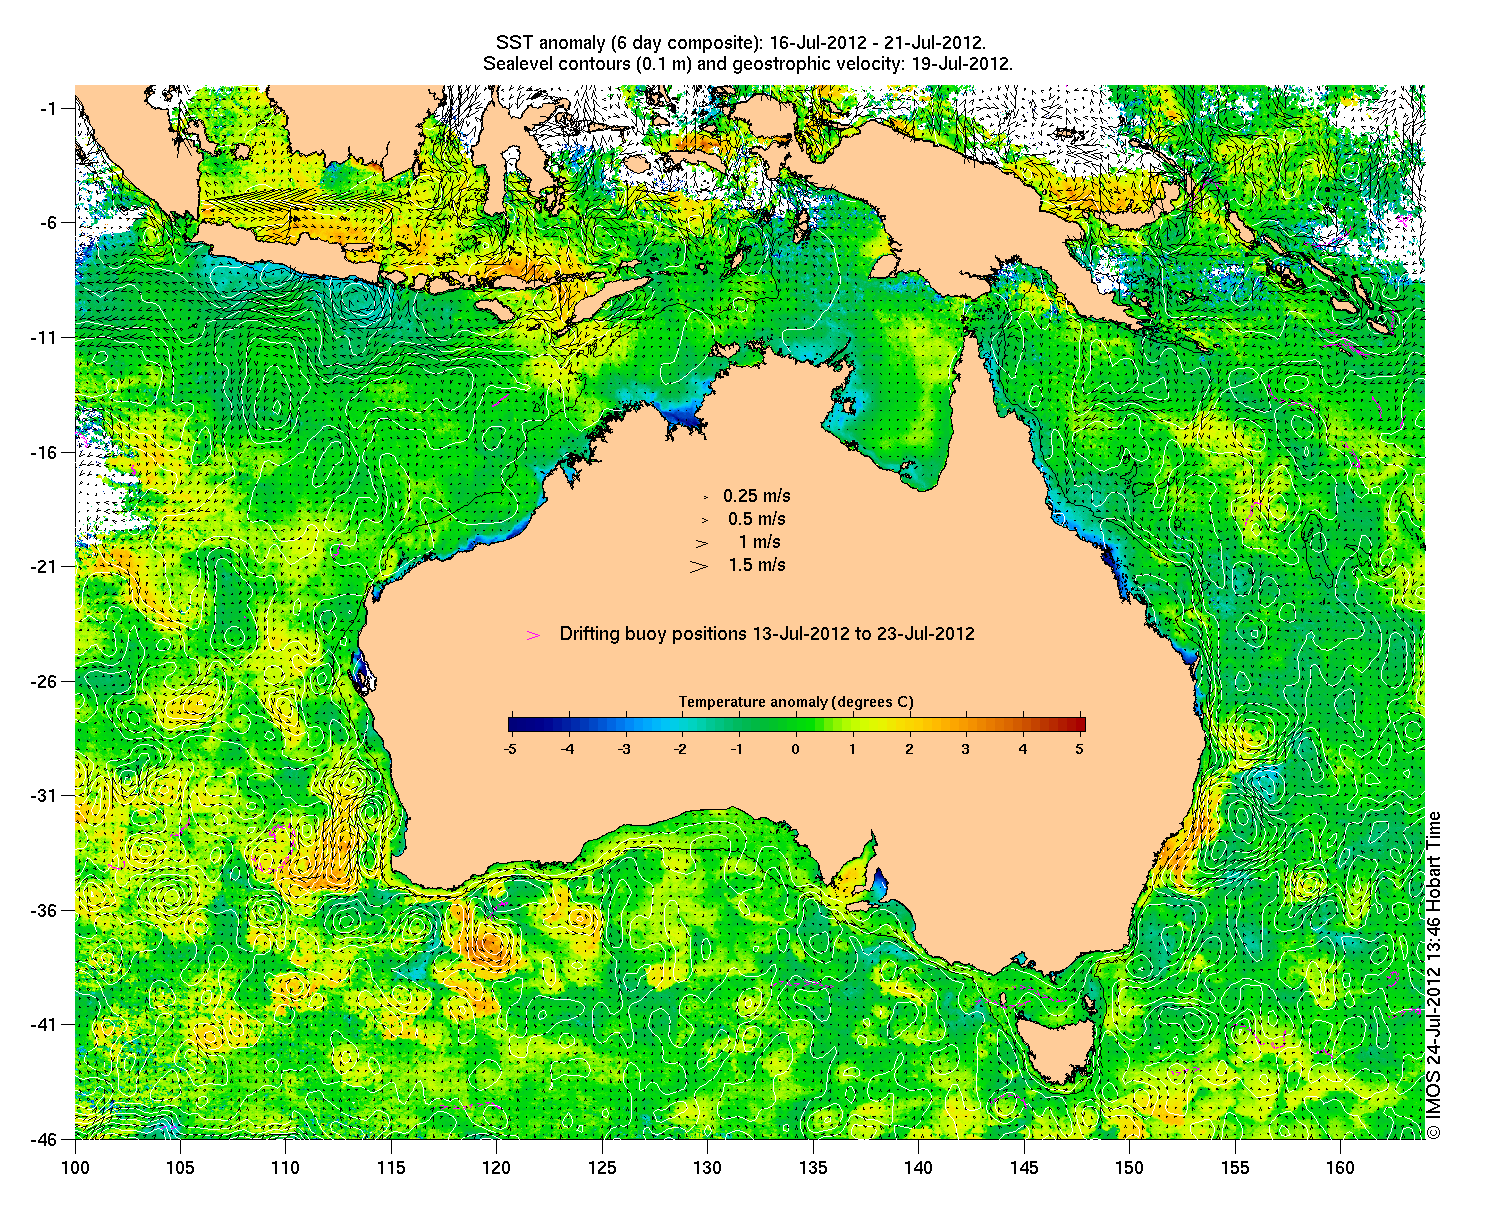This screenshot has height=1225, width=1500.
Task: Click the longitude axis label '110'
Action: [x=286, y=1167]
